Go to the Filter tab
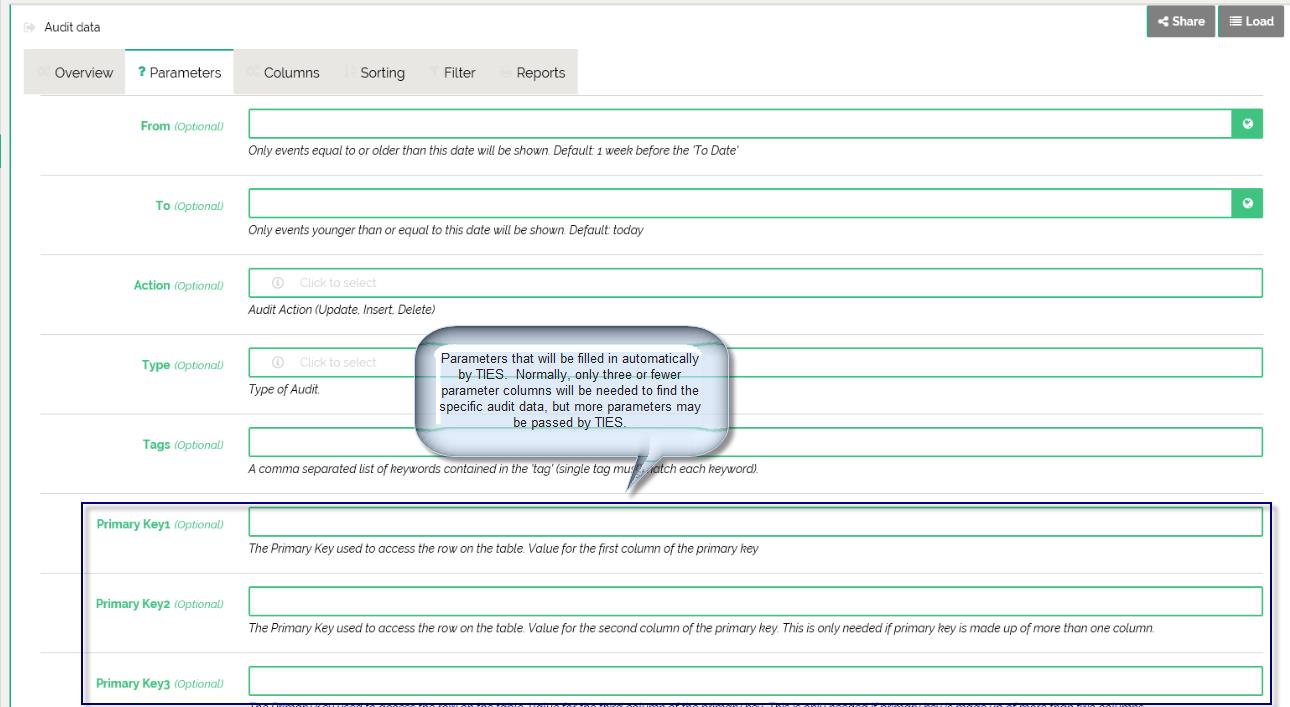Image resolution: width=1290 pixels, height=707 pixels. tap(459, 73)
